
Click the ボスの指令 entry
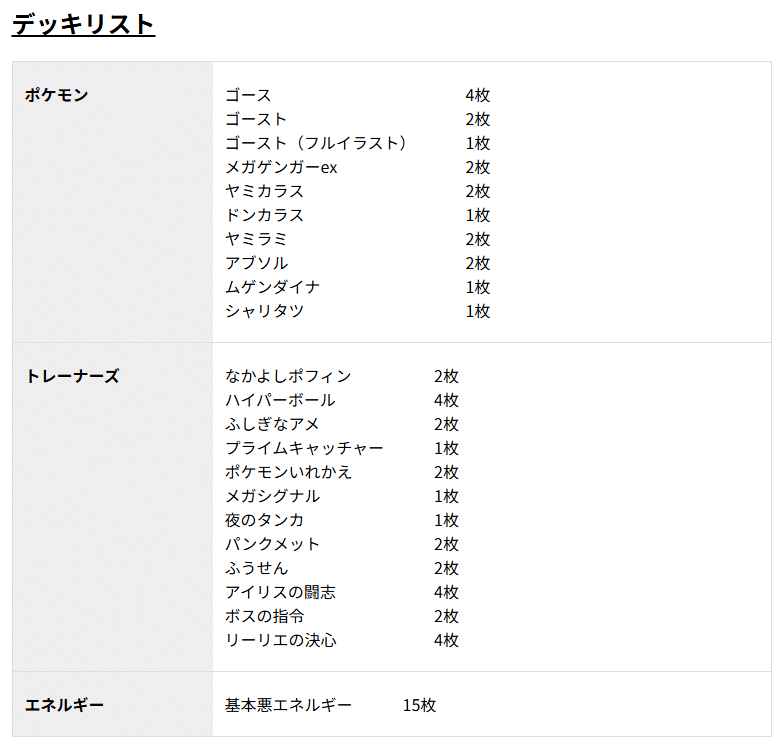[x=264, y=616]
